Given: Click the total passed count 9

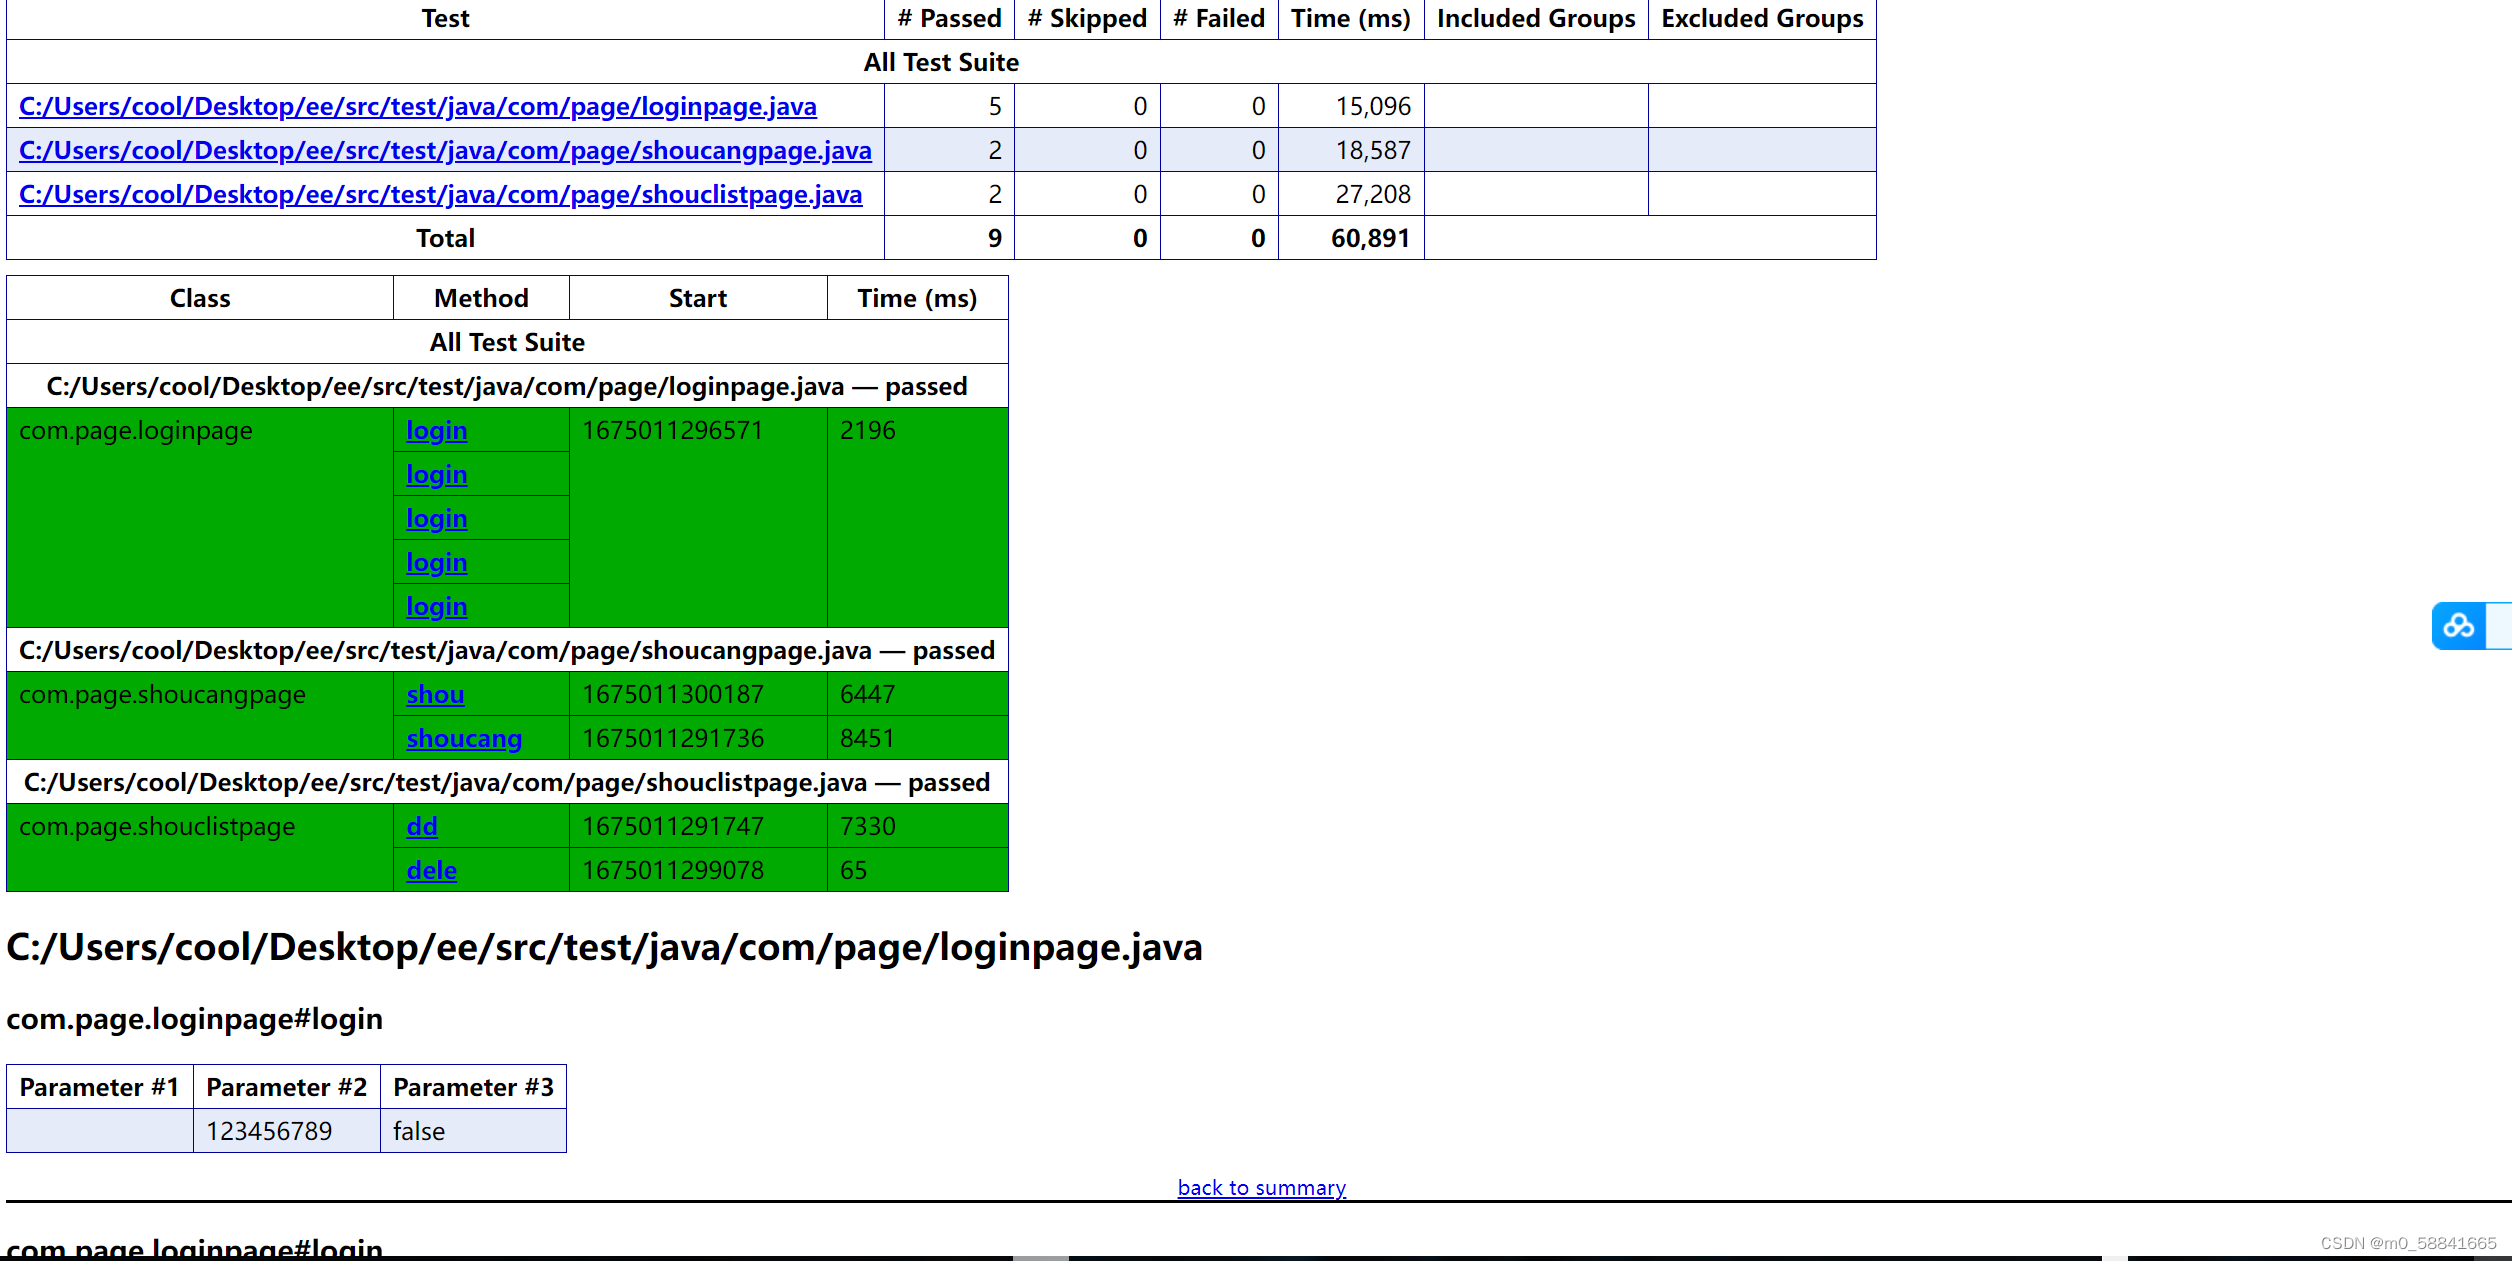Looking at the screenshot, I should click(x=994, y=238).
